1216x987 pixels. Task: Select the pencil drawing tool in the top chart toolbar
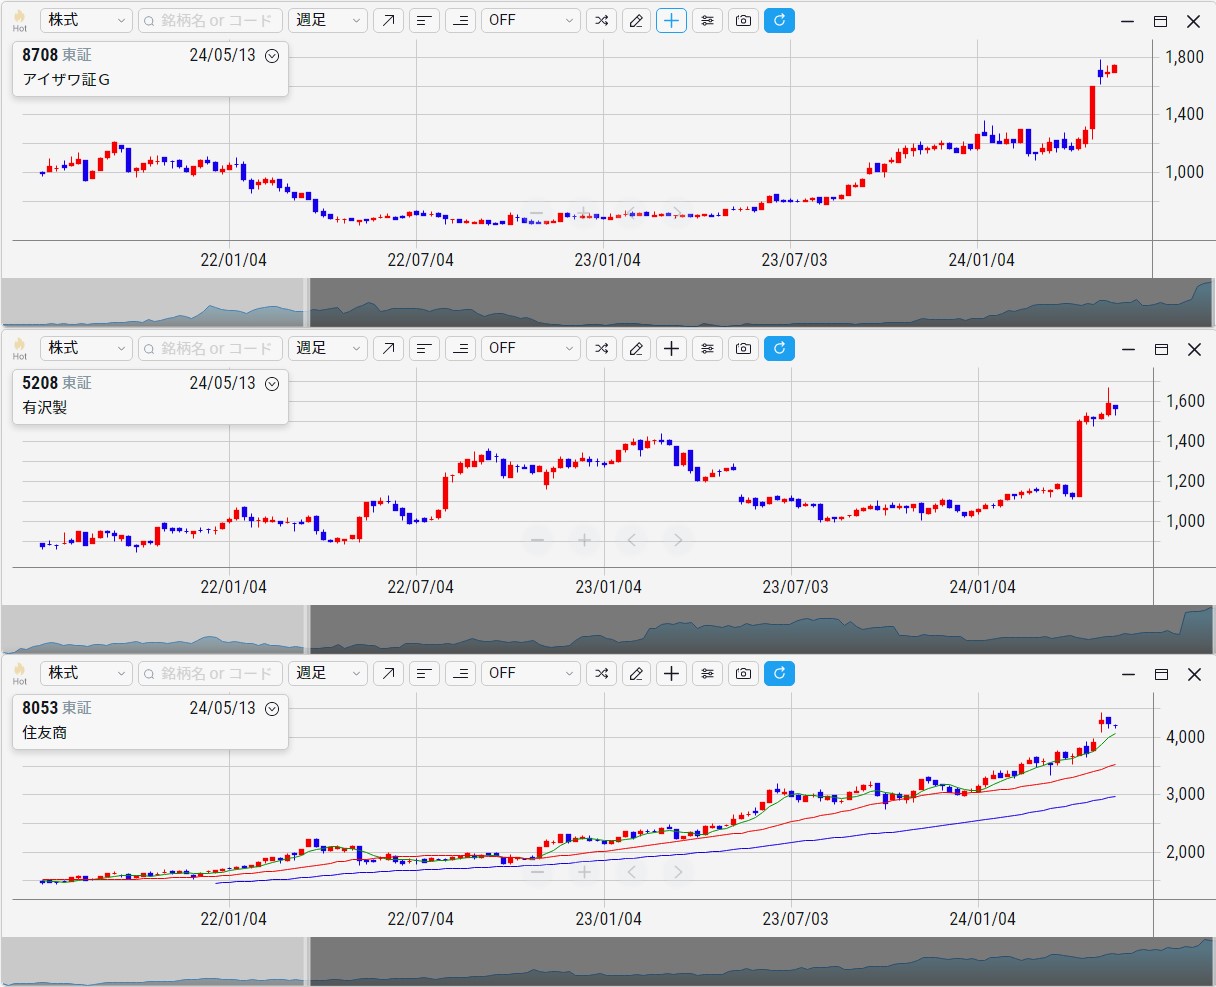click(x=636, y=20)
